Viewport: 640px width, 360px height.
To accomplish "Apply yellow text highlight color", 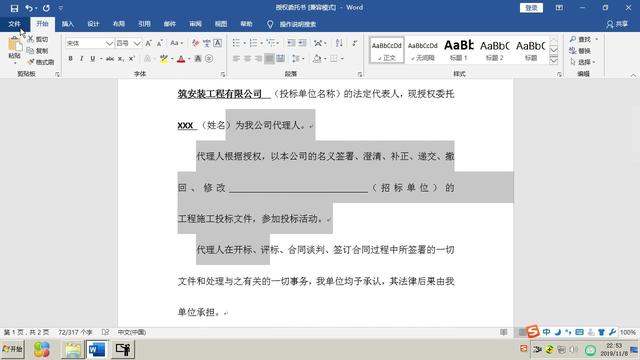I will tap(164, 59).
